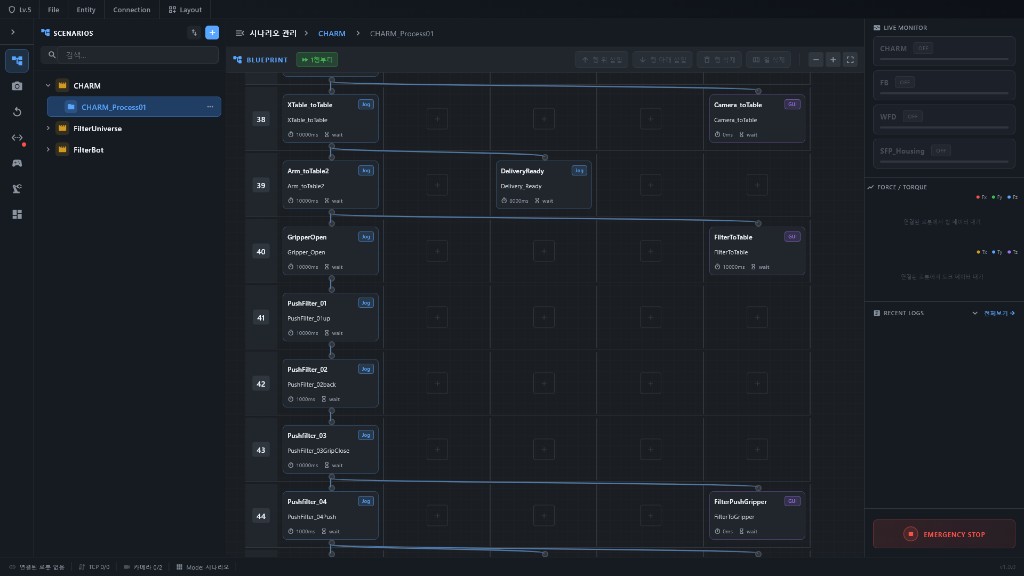The height and width of the screenshot is (576, 1024).
Task: Click the scenario manager list icon in breadcrumb
Action: [x=240, y=33]
